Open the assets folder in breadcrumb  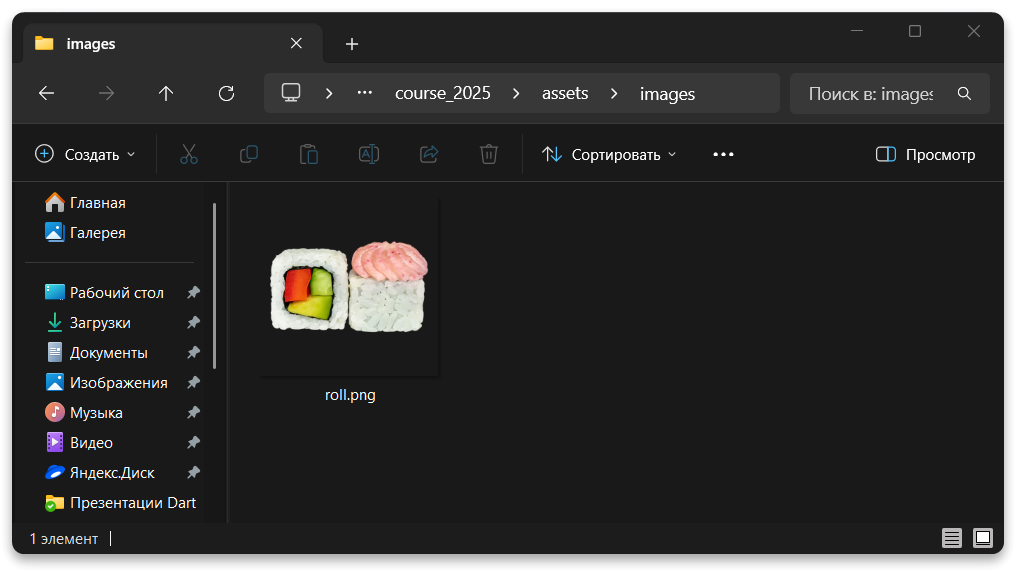[x=565, y=93]
